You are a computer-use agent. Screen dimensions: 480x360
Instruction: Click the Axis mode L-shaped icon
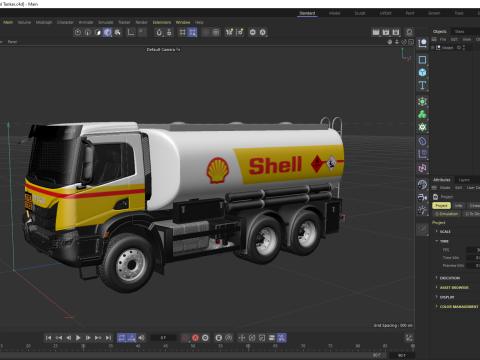point(131,32)
